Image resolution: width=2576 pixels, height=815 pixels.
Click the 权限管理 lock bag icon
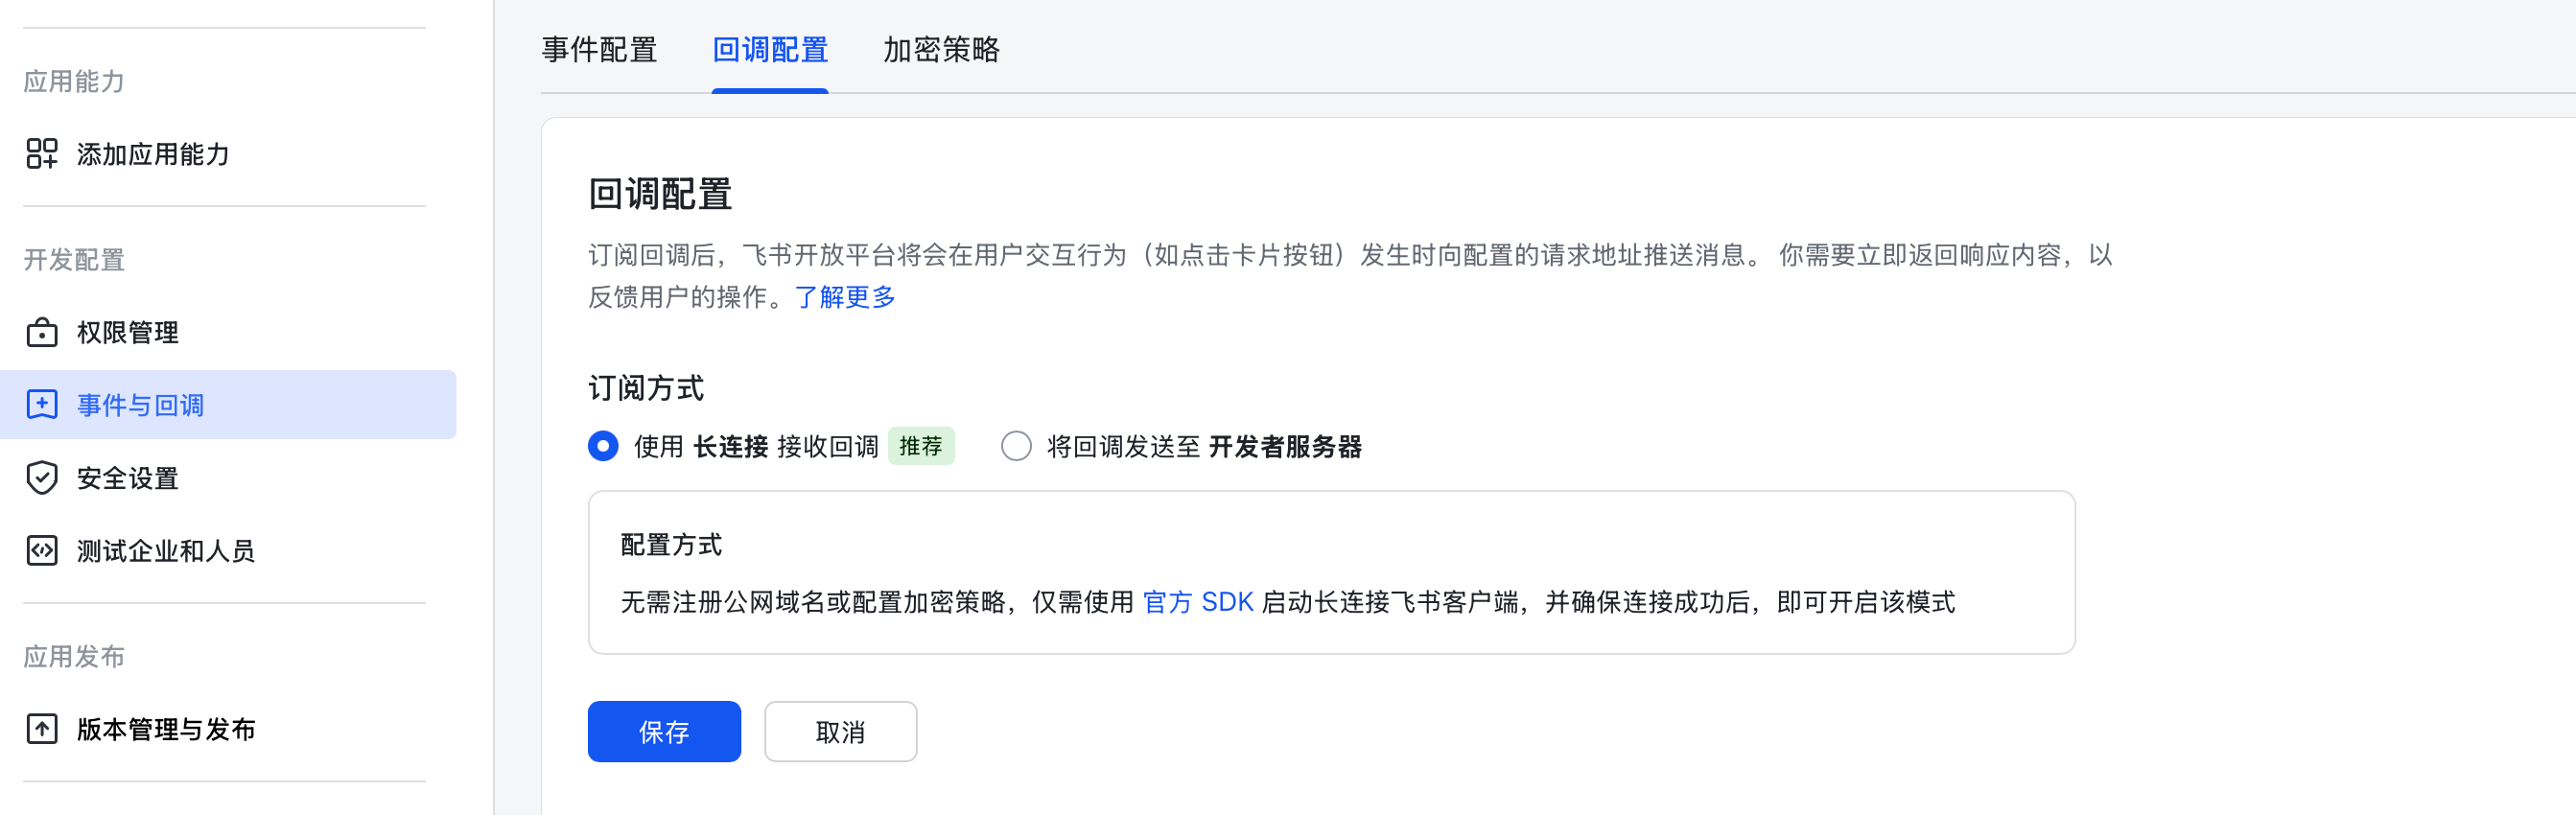[x=42, y=332]
